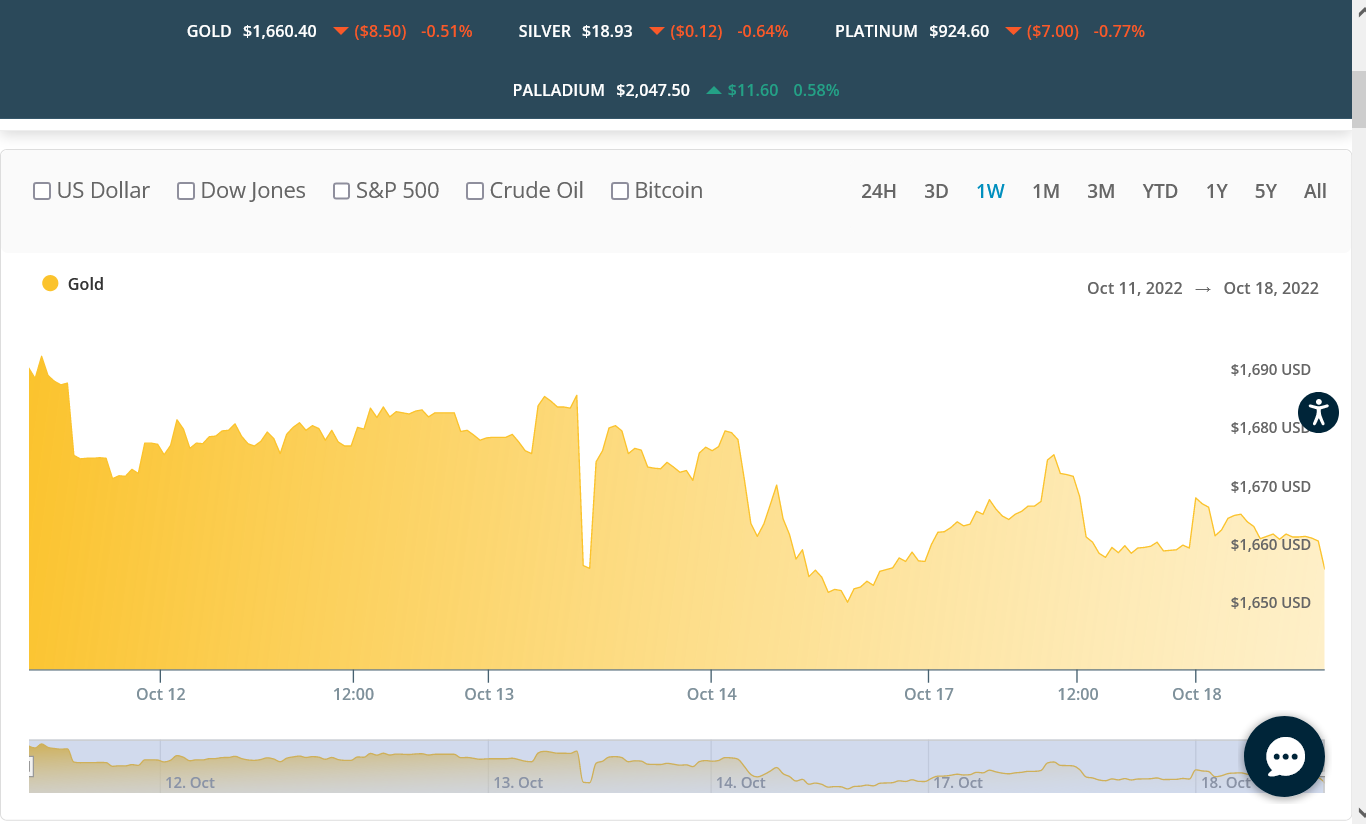Click the $1,690 USD axis label

(x=1271, y=370)
